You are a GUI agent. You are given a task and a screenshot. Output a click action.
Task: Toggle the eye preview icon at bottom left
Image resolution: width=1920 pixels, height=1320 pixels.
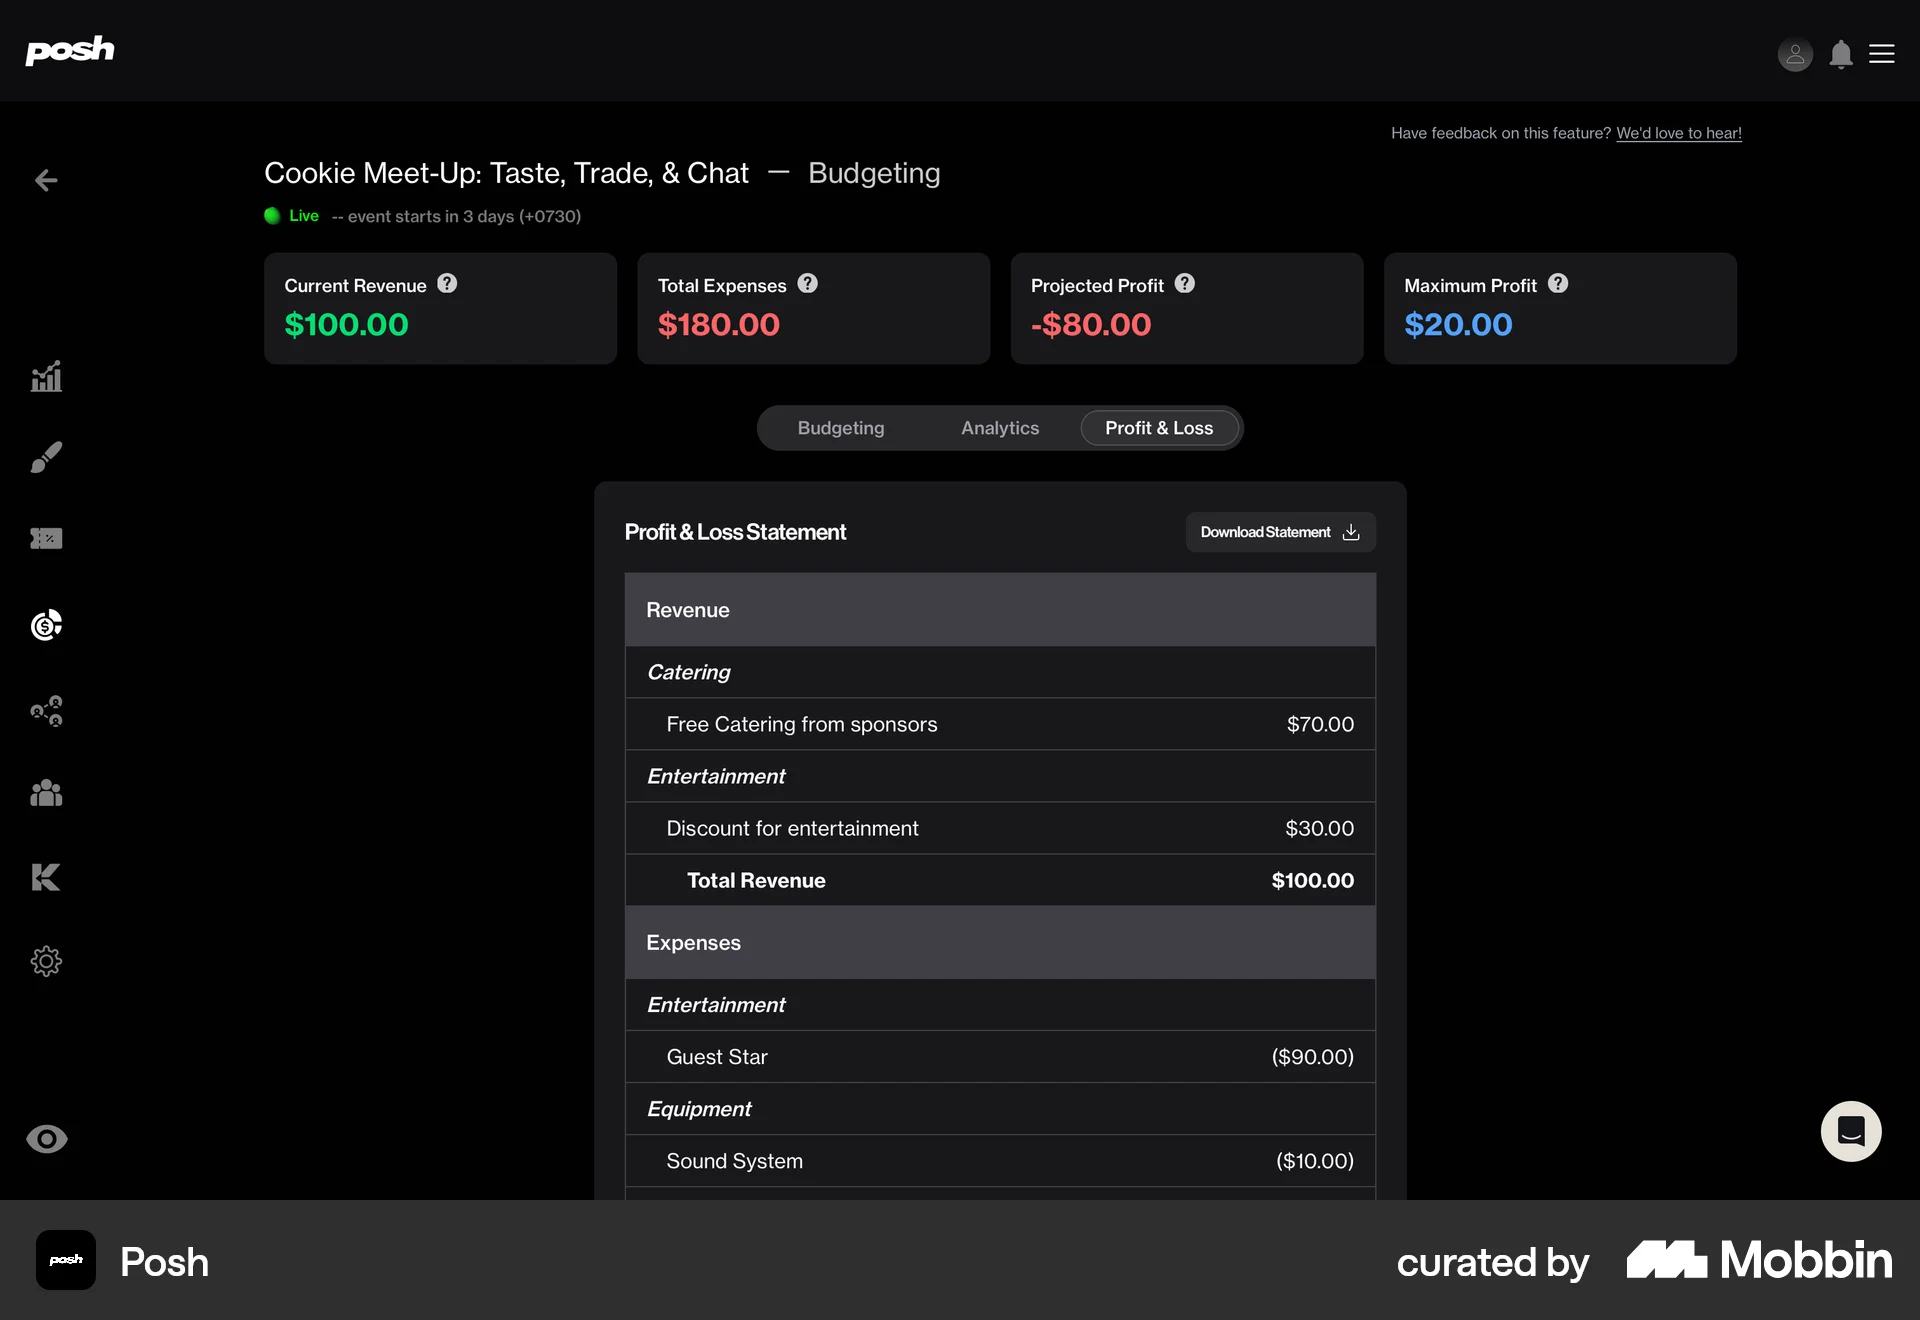pyautogui.click(x=46, y=1139)
